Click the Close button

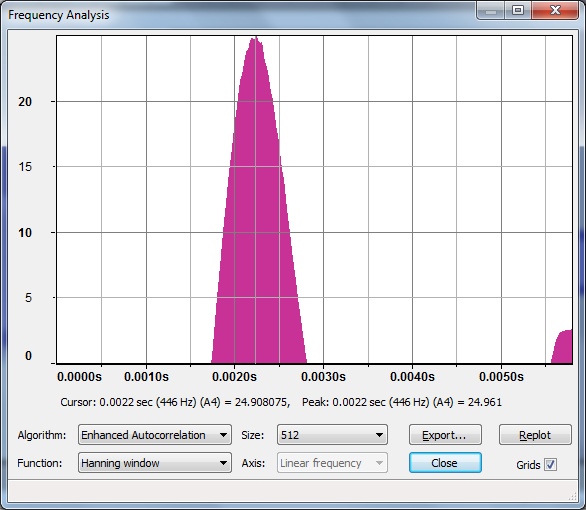tap(445, 463)
